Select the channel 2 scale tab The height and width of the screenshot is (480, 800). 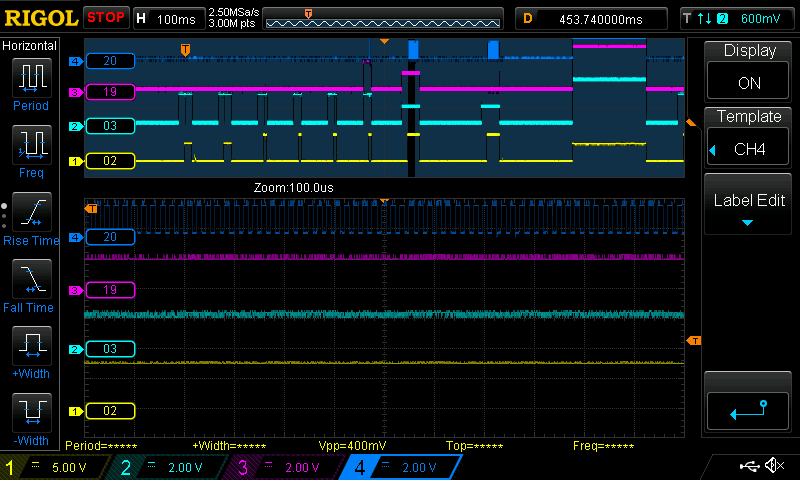pyautogui.click(x=172, y=467)
